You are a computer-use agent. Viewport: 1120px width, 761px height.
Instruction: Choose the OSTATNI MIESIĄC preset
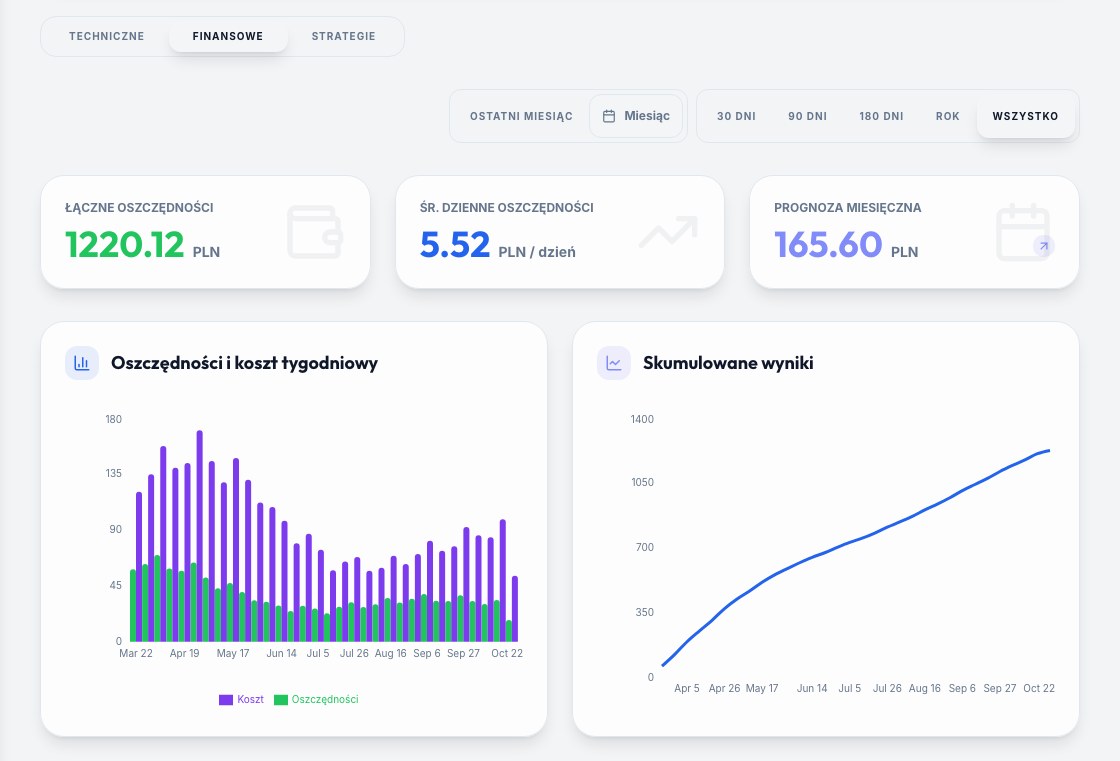coord(521,116)
